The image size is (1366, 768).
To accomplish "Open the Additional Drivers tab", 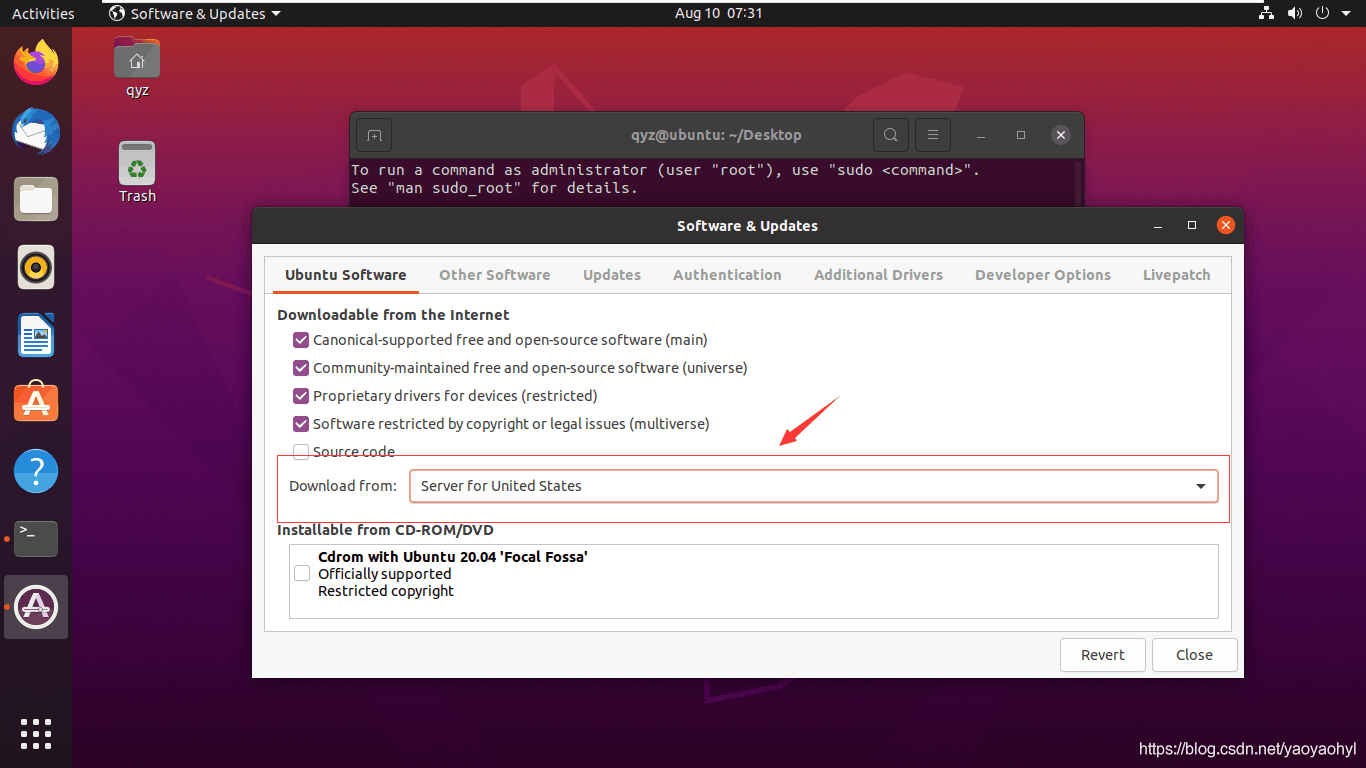I will click(x=878, y=275).
